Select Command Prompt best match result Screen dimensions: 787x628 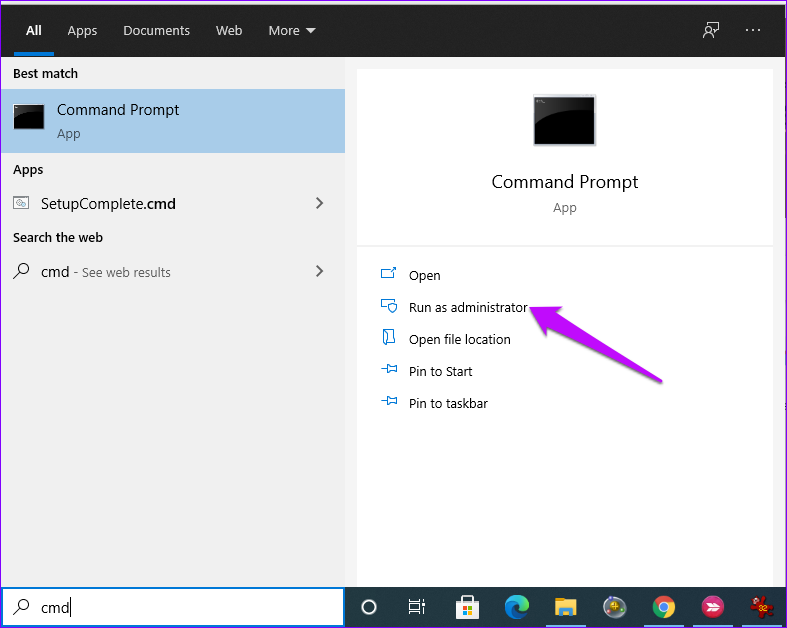coord(173,121)
